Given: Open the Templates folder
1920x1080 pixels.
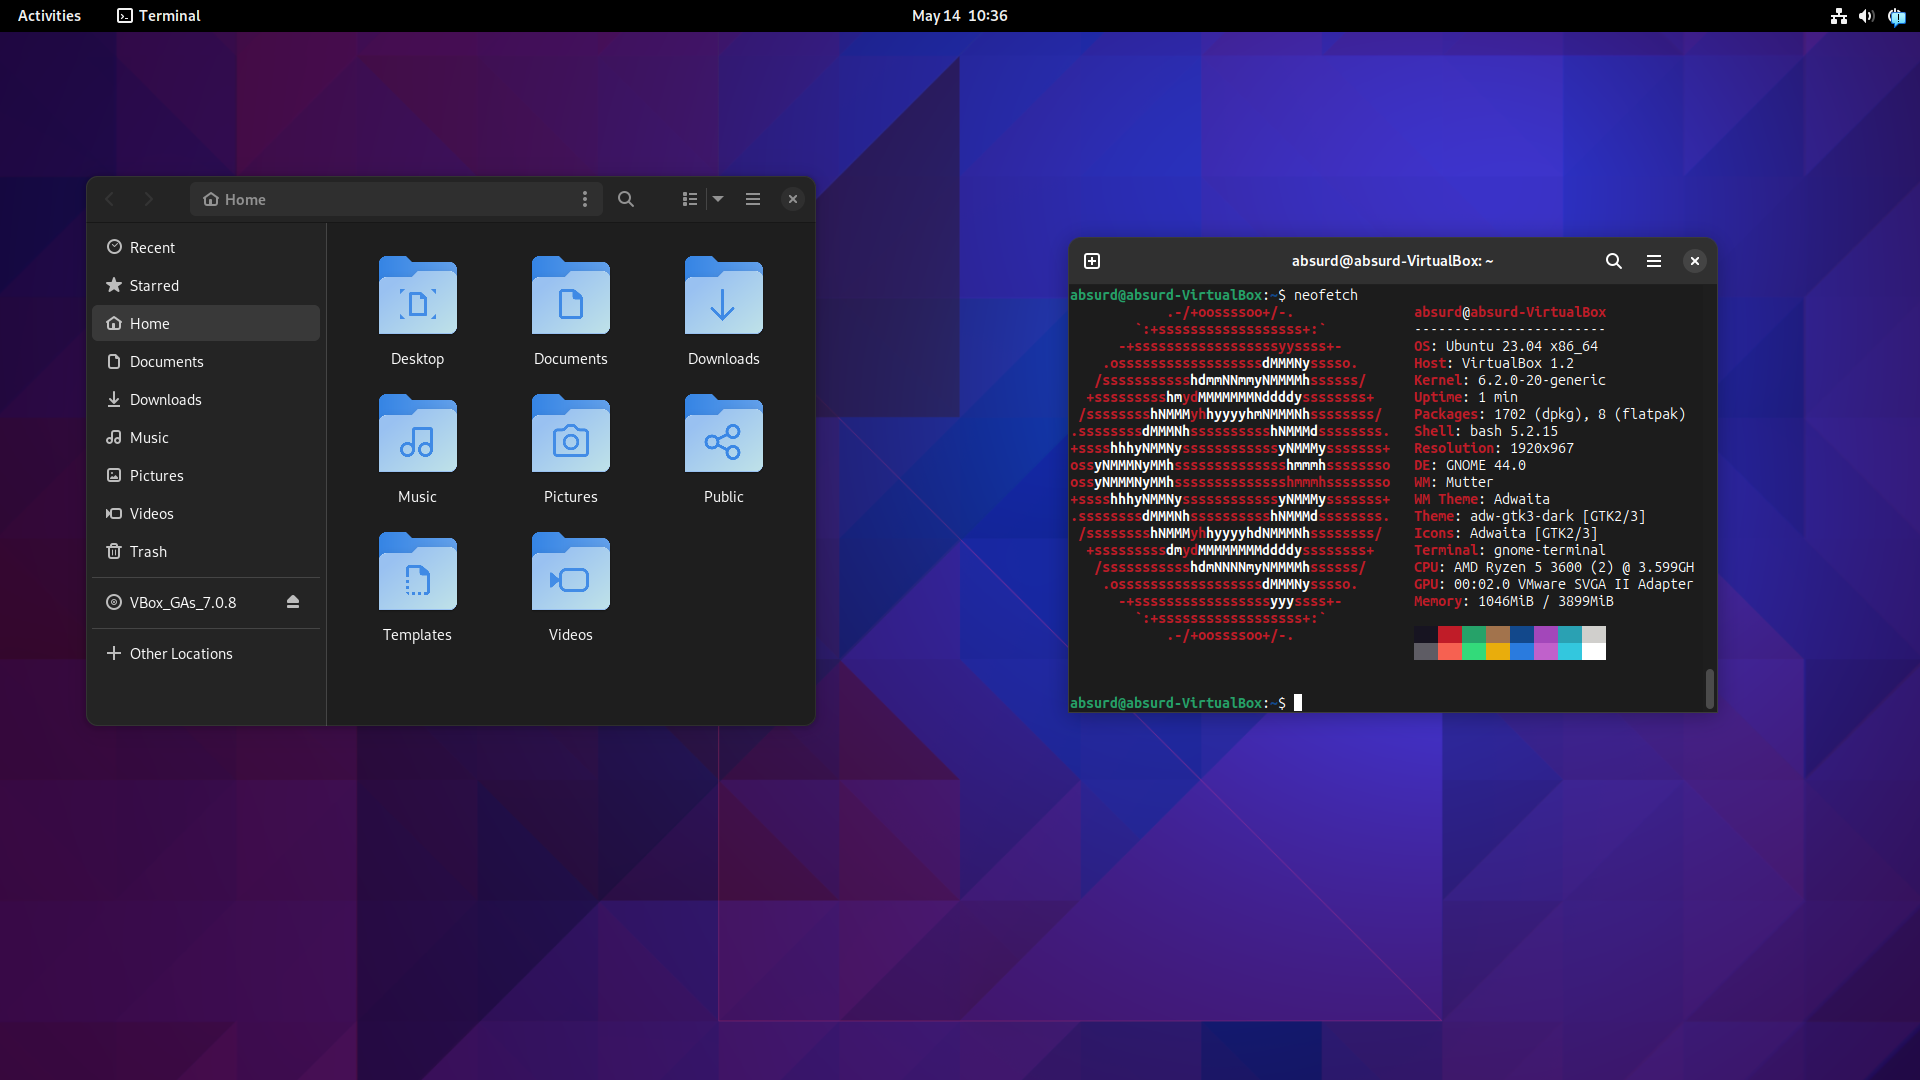Looking at the screenshot, I should 417,573.
